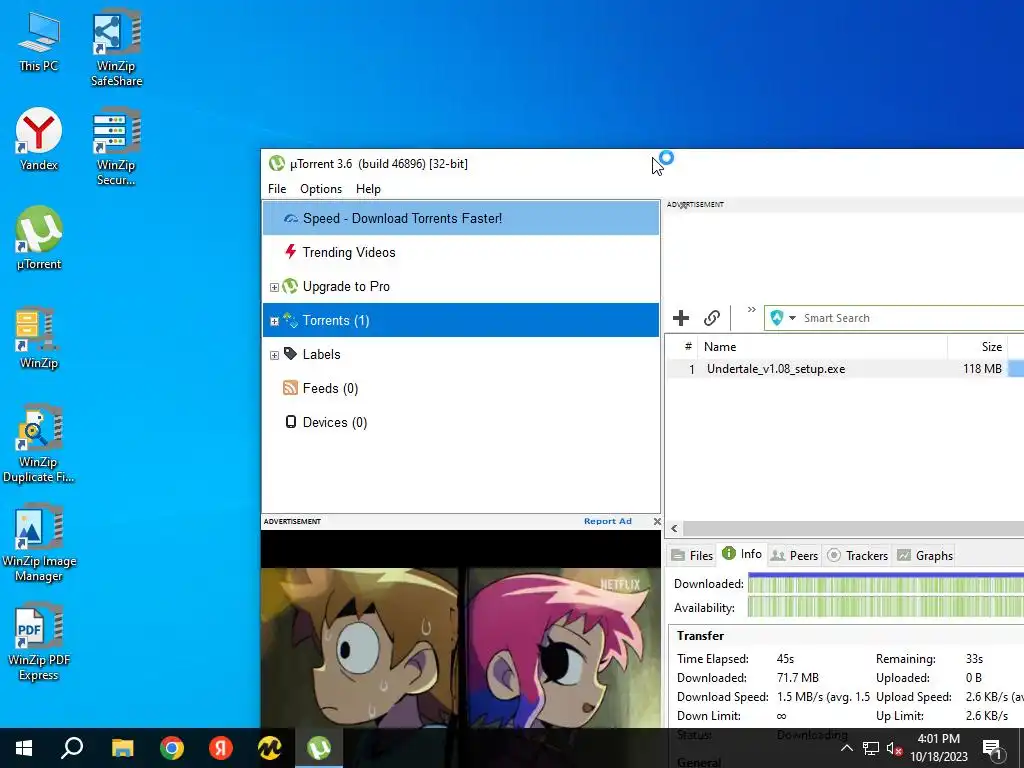
Task: Sort by the Name column header
Action: [822, 347]
